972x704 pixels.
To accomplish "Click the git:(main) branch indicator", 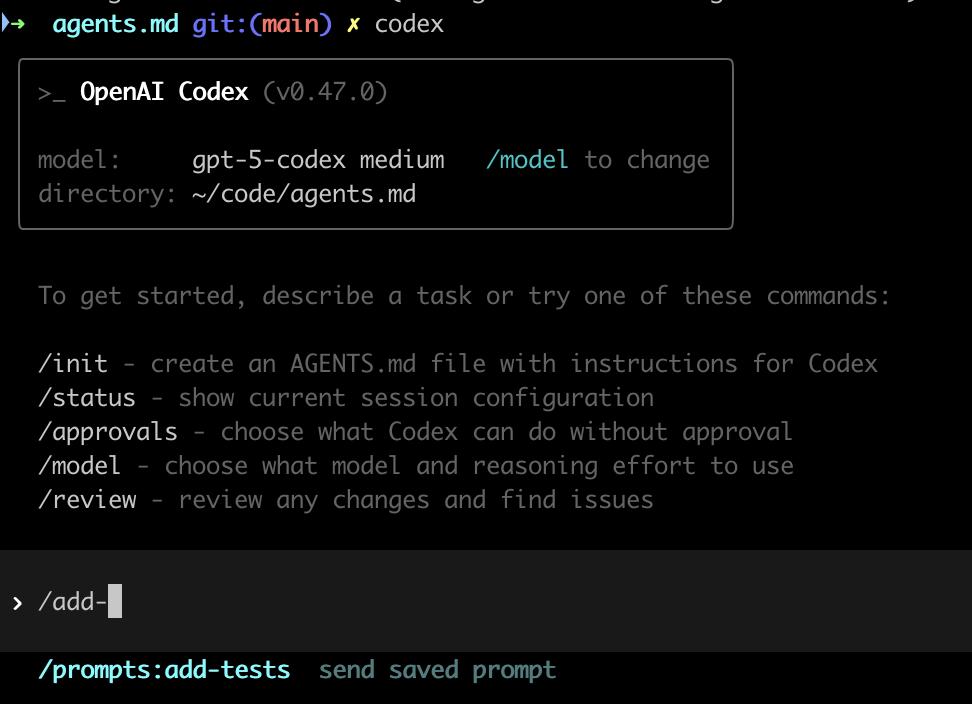I will 261,25.
